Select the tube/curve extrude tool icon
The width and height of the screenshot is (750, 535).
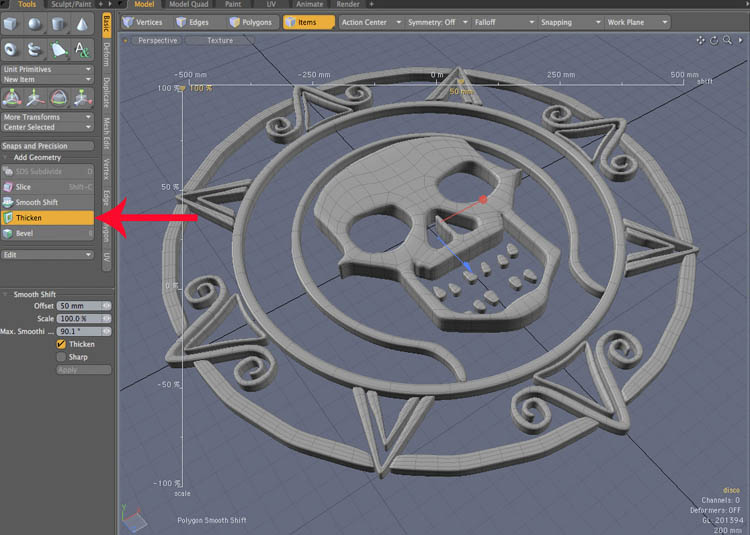[35, 49]
